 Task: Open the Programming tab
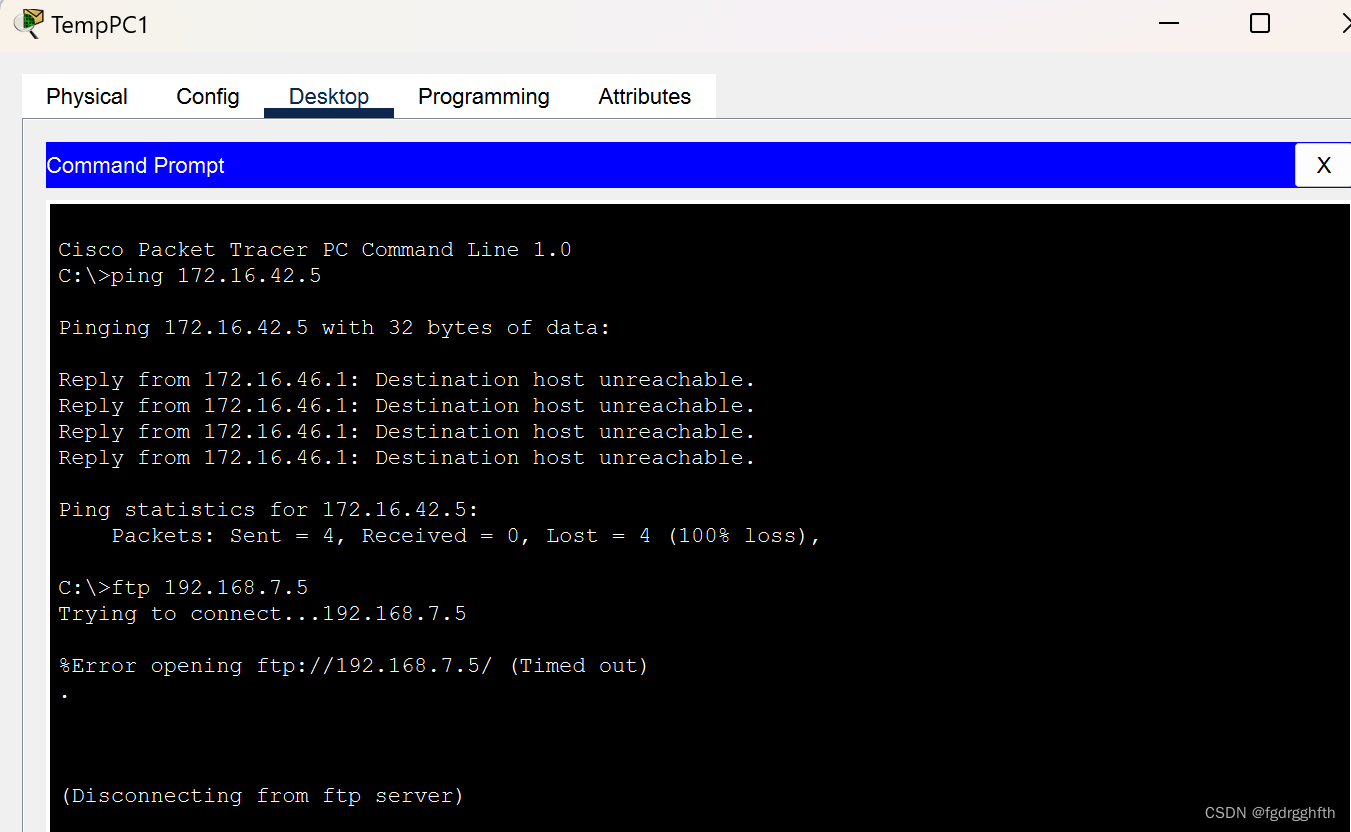click(x=484, y=97)
